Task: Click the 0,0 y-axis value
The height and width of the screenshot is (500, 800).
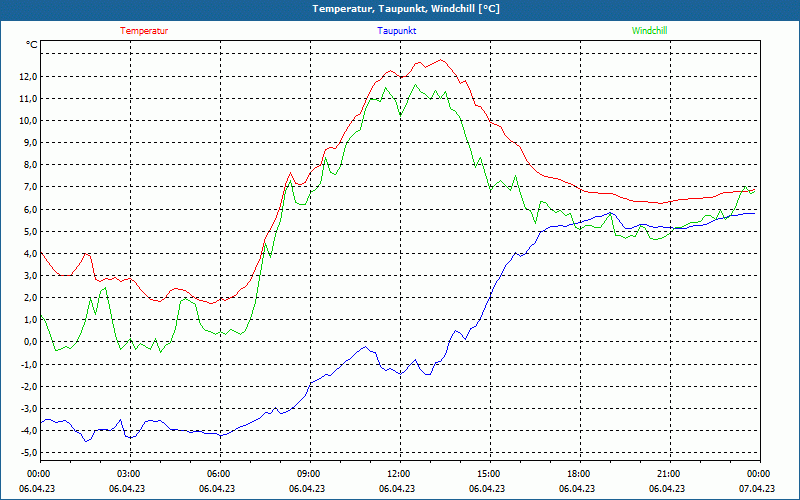Action: 30,342
